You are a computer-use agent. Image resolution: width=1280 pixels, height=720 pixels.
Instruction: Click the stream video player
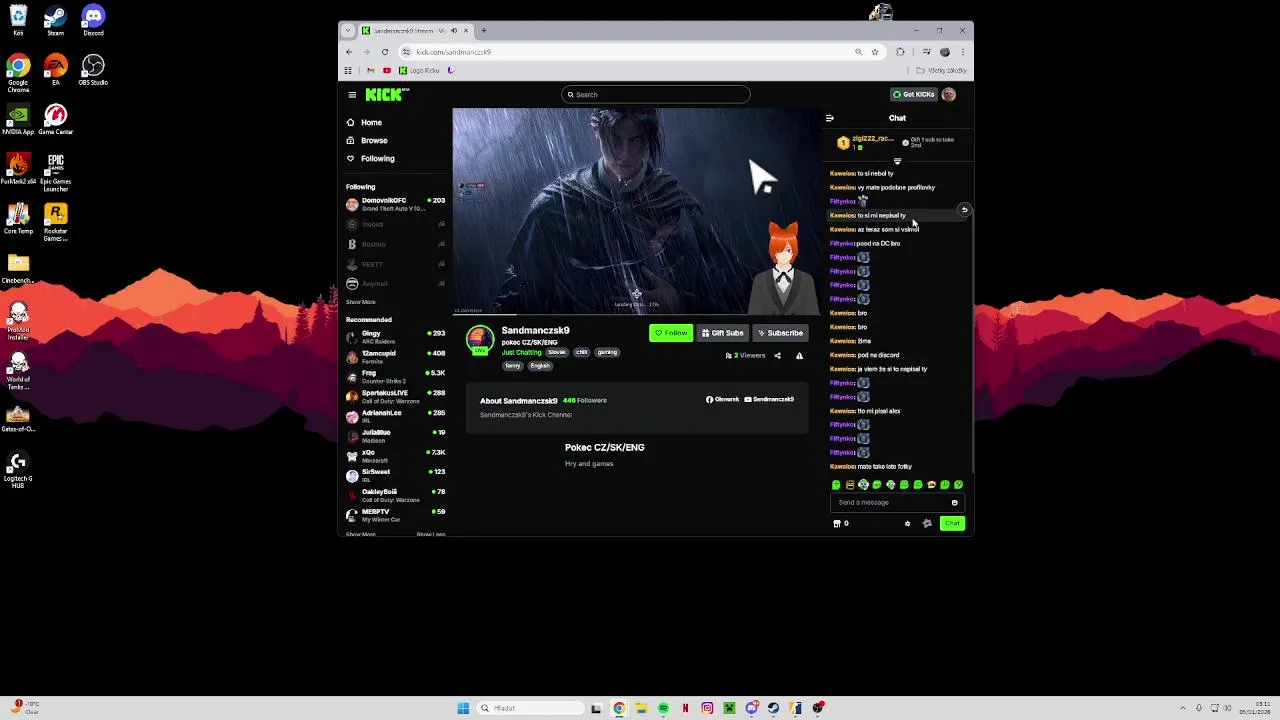[x=636, y=211]
